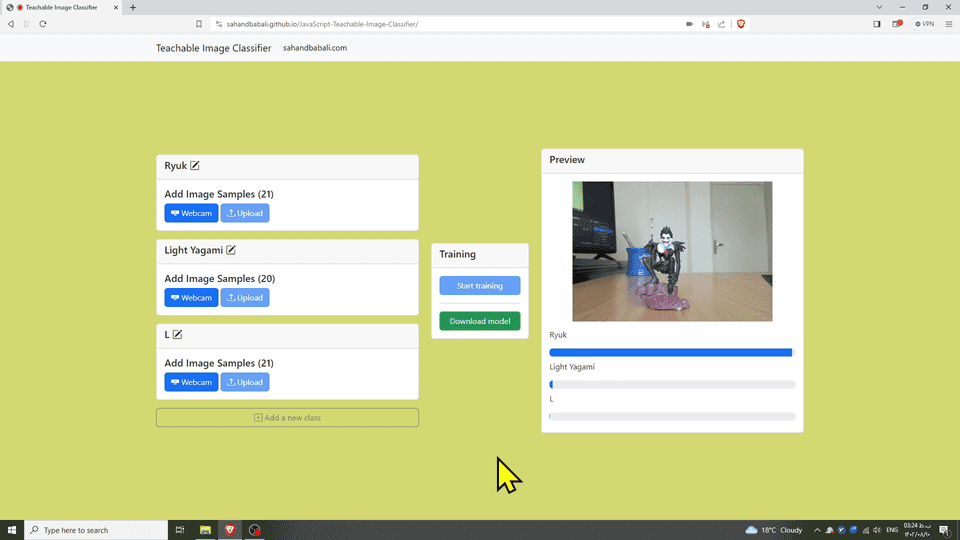Edit the L class name
Screen dimensions: 960x540
click(x=178, y=334)
